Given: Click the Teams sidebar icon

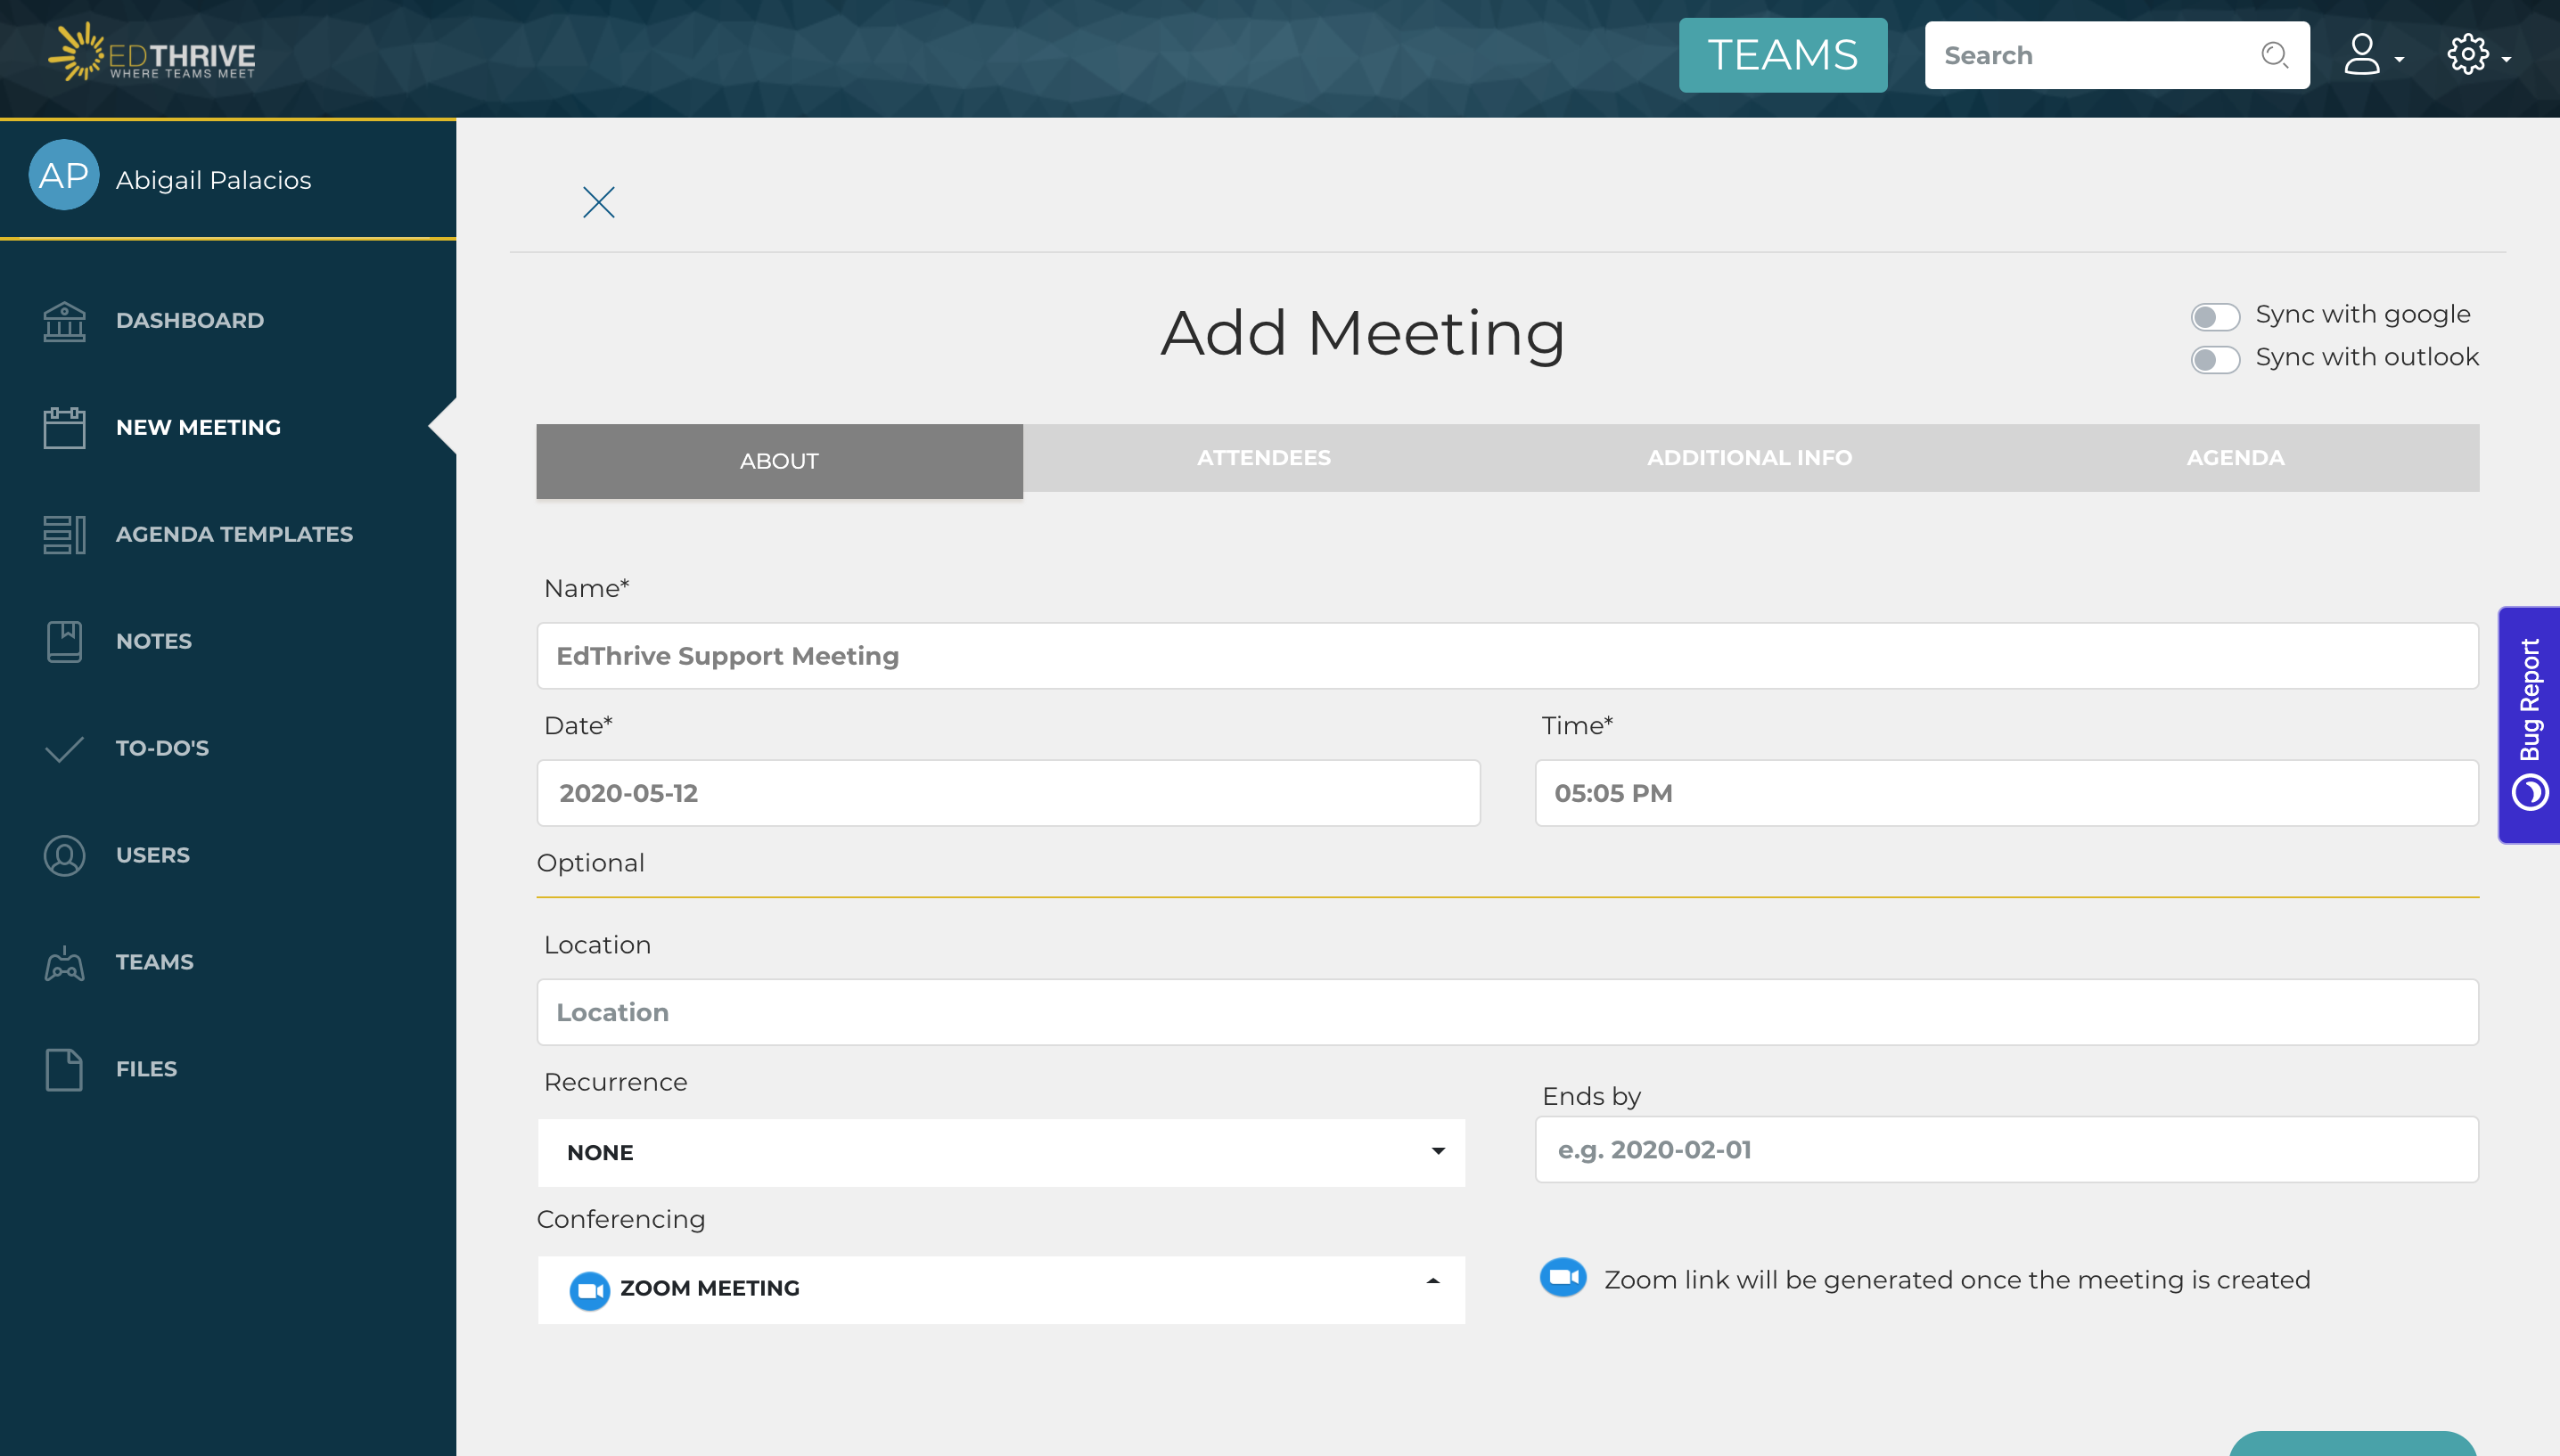Looking at the screenshot, I should coord(64,963).
